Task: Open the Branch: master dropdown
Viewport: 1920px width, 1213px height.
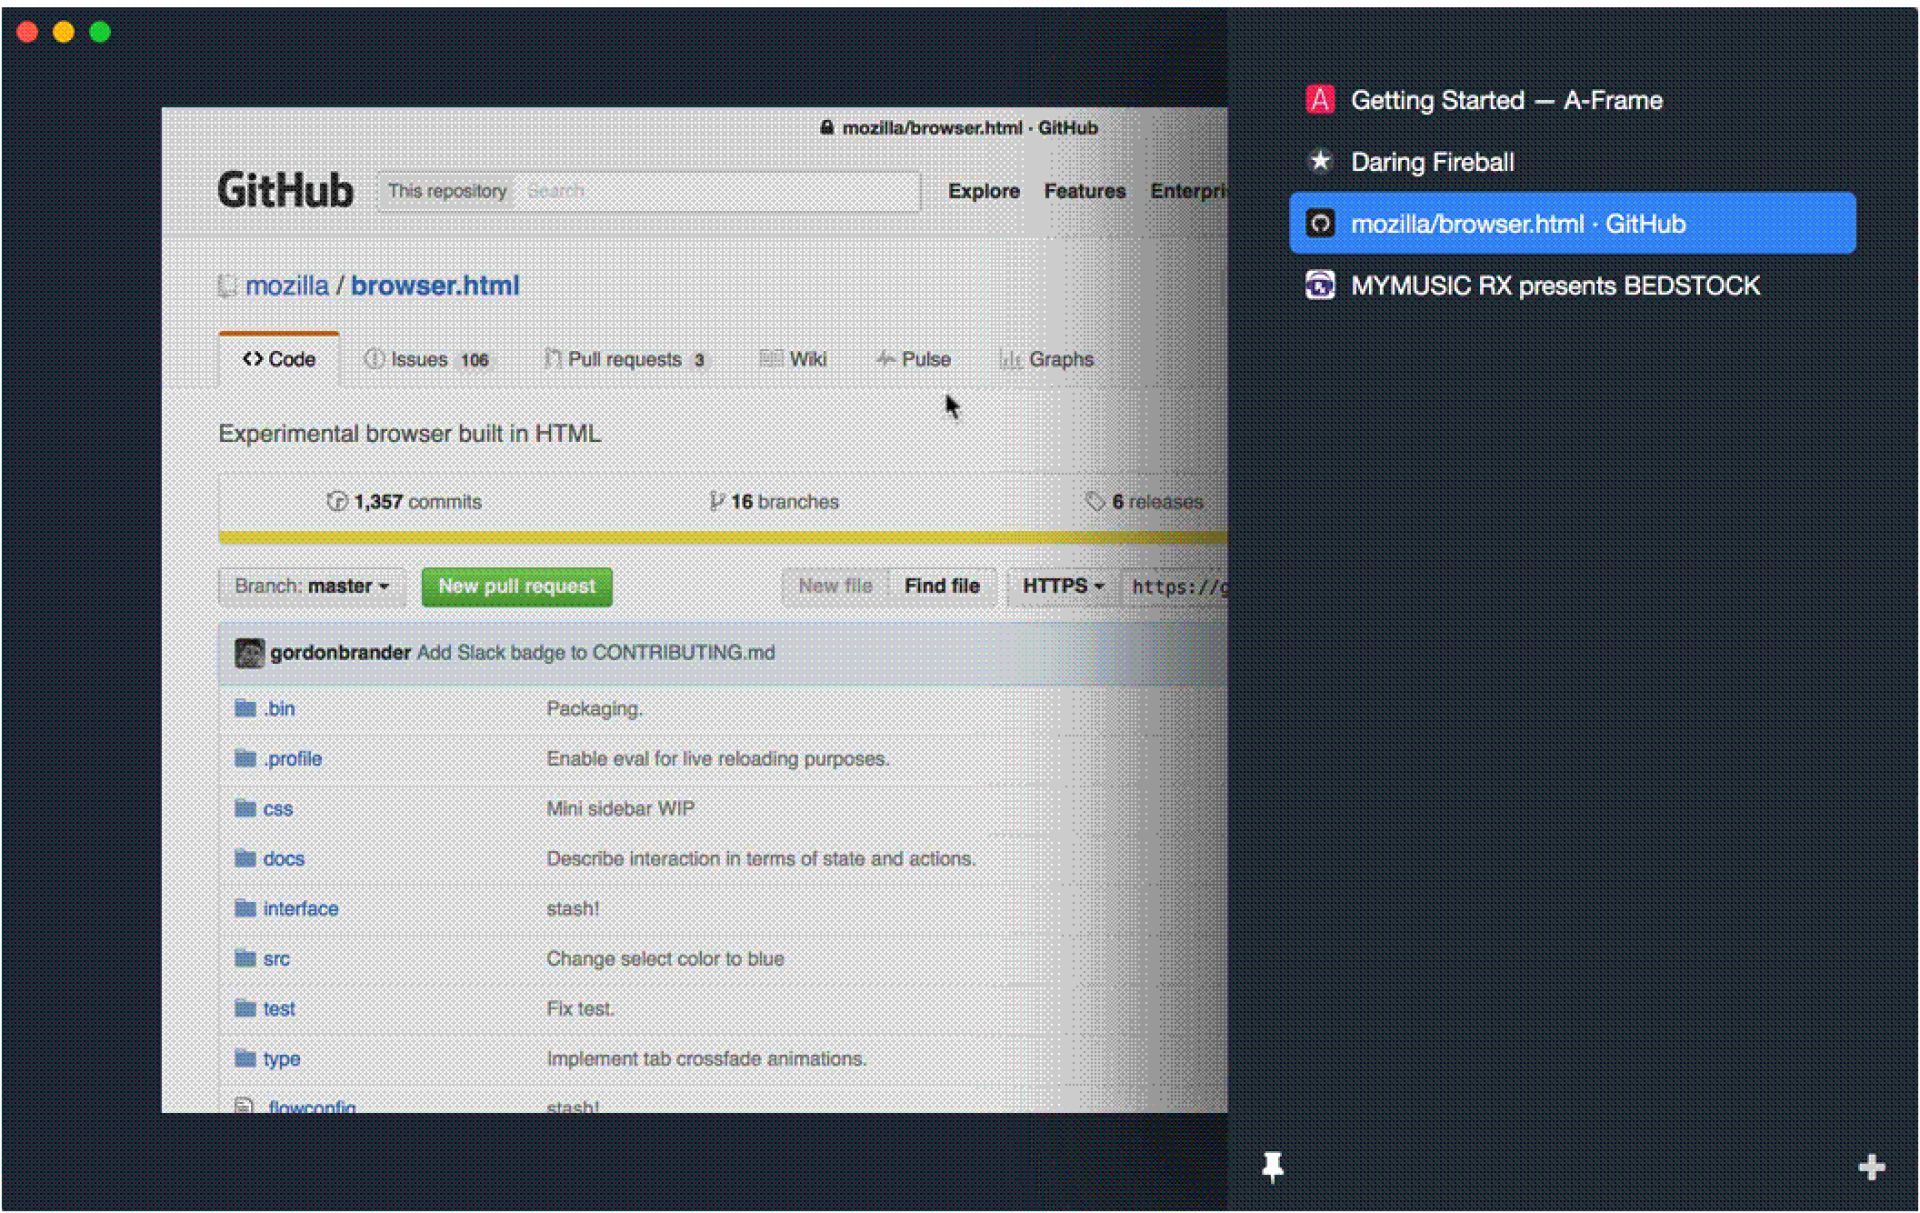Action: (311, 586)
